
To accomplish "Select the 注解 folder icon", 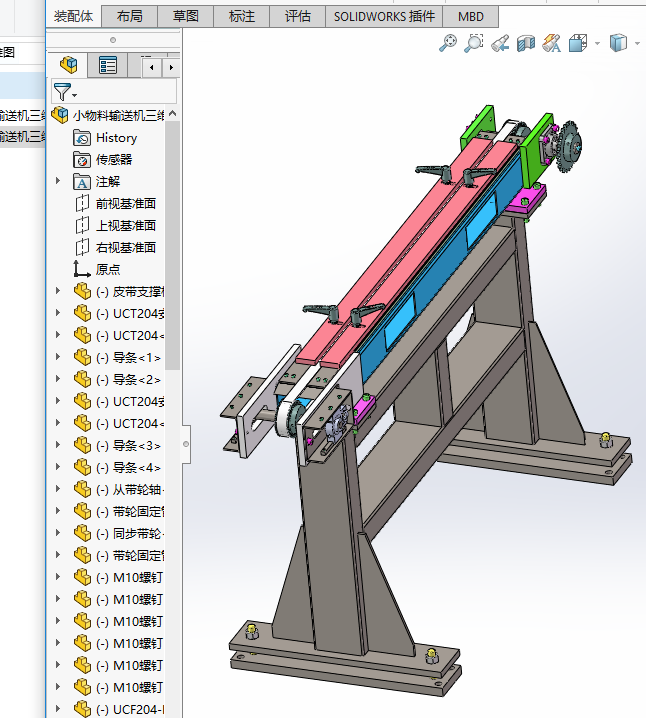I will (x=82, y=182).
